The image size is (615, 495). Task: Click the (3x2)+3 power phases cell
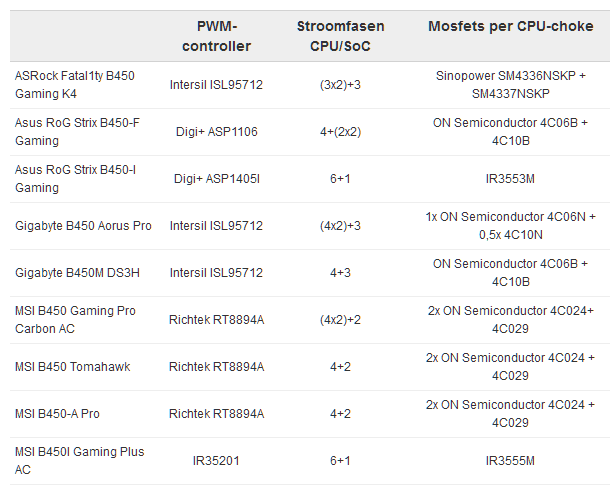pyautogui.click(x=340, y=85)
